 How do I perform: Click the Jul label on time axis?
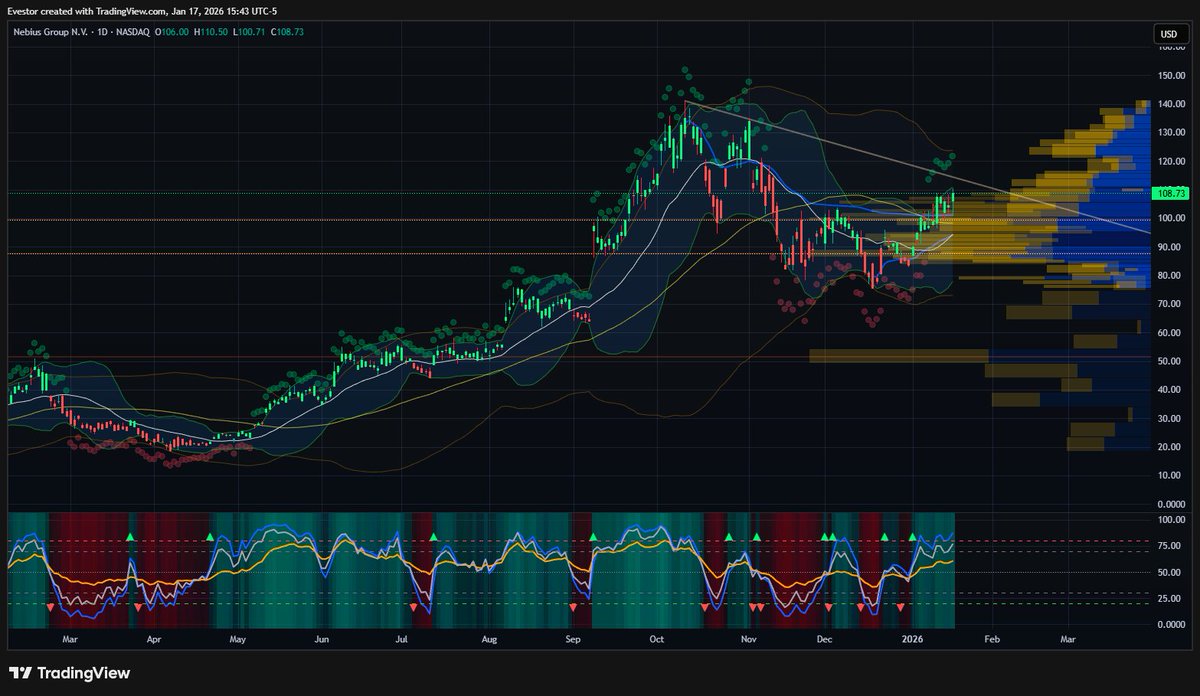coord(401,638)
